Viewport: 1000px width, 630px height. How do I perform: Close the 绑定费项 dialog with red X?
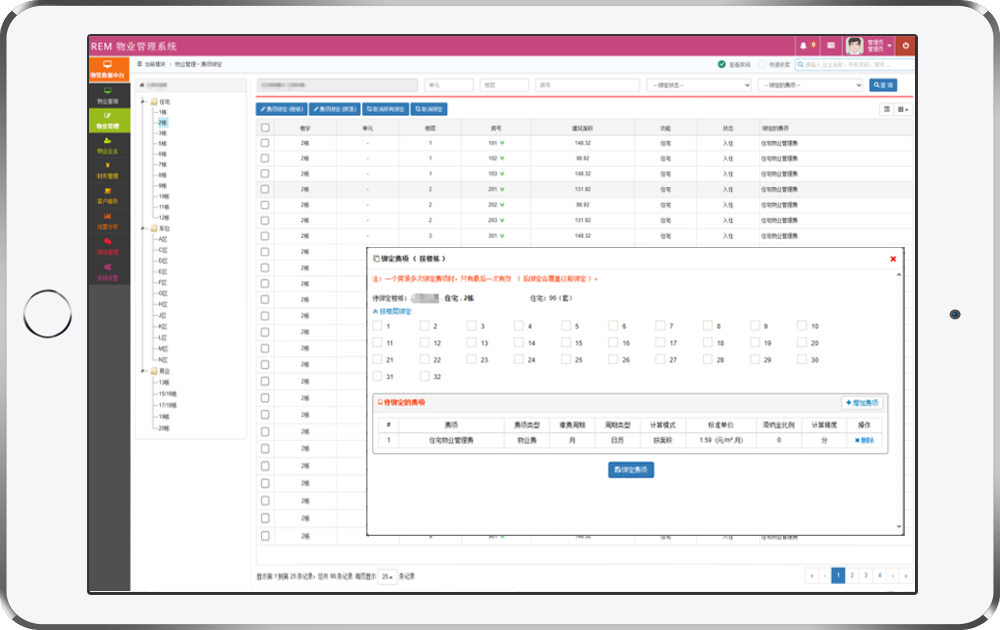pos(893,259)
